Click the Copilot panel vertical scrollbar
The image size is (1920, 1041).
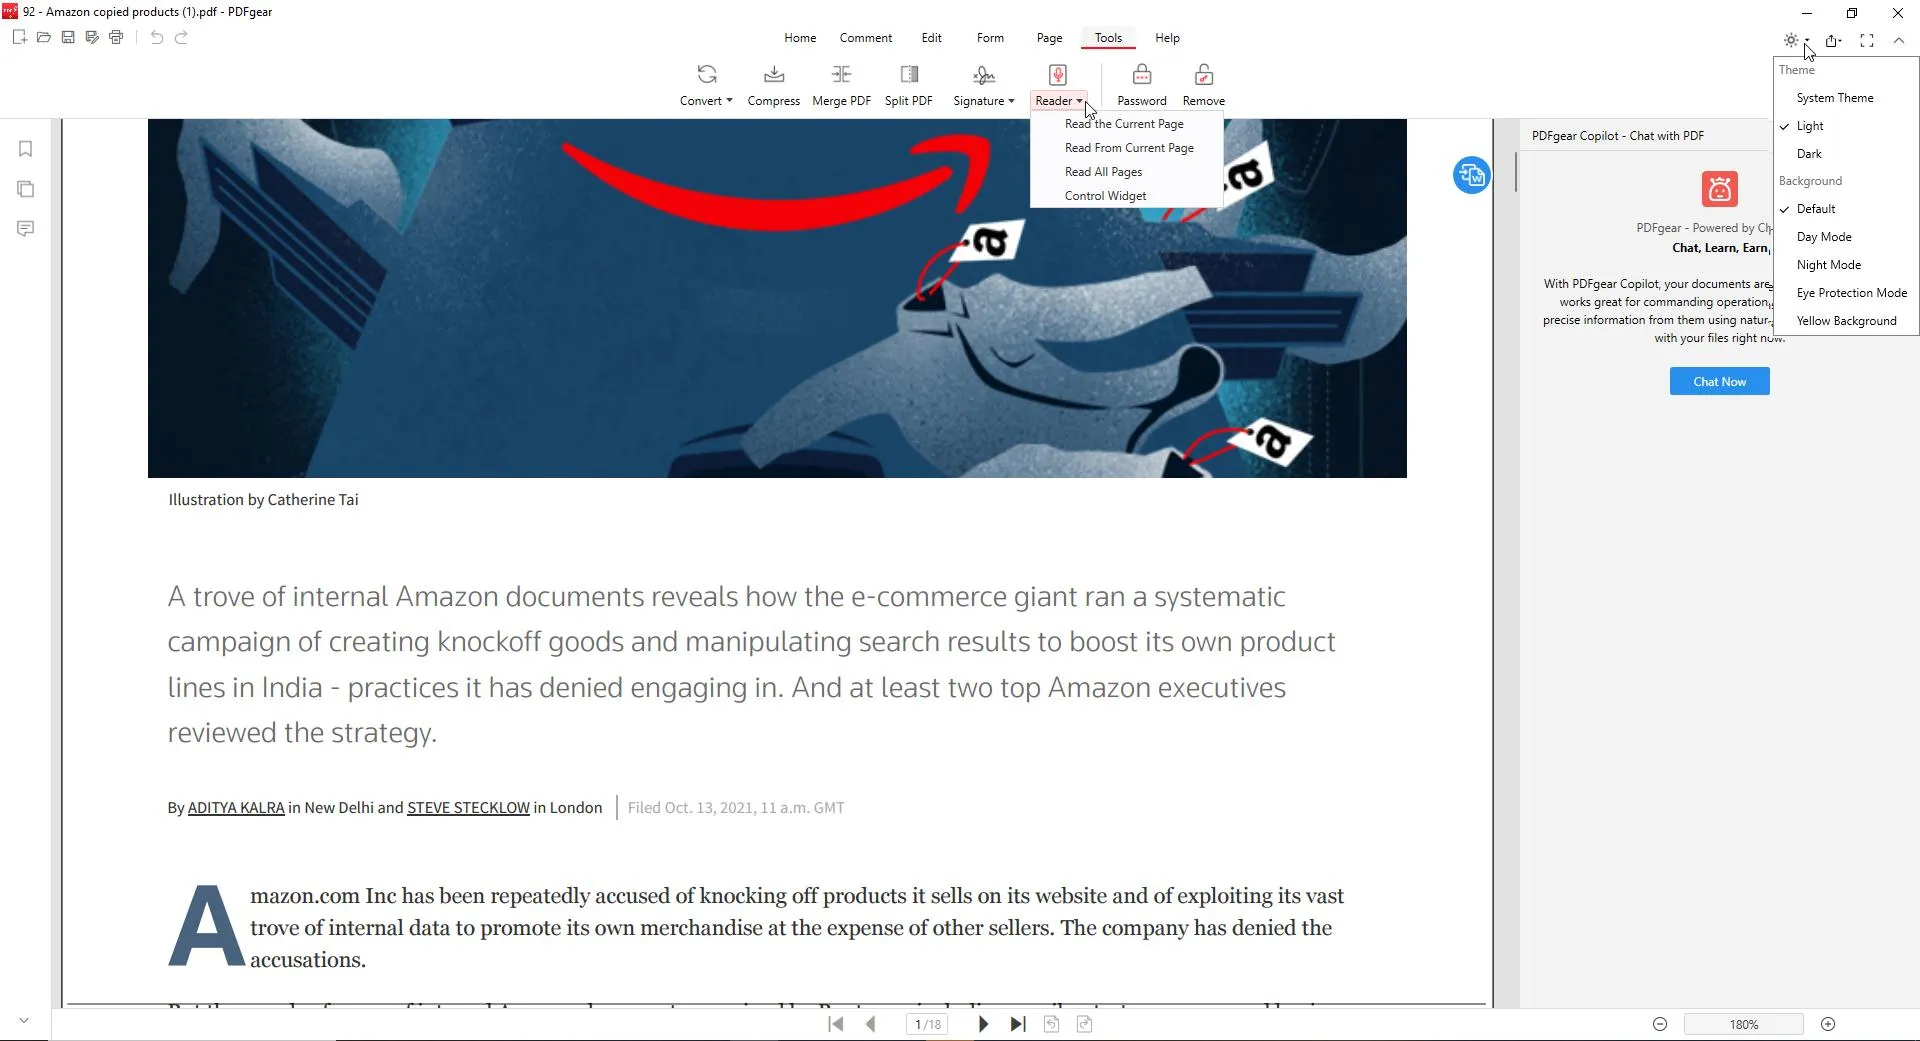(1516, 172)
